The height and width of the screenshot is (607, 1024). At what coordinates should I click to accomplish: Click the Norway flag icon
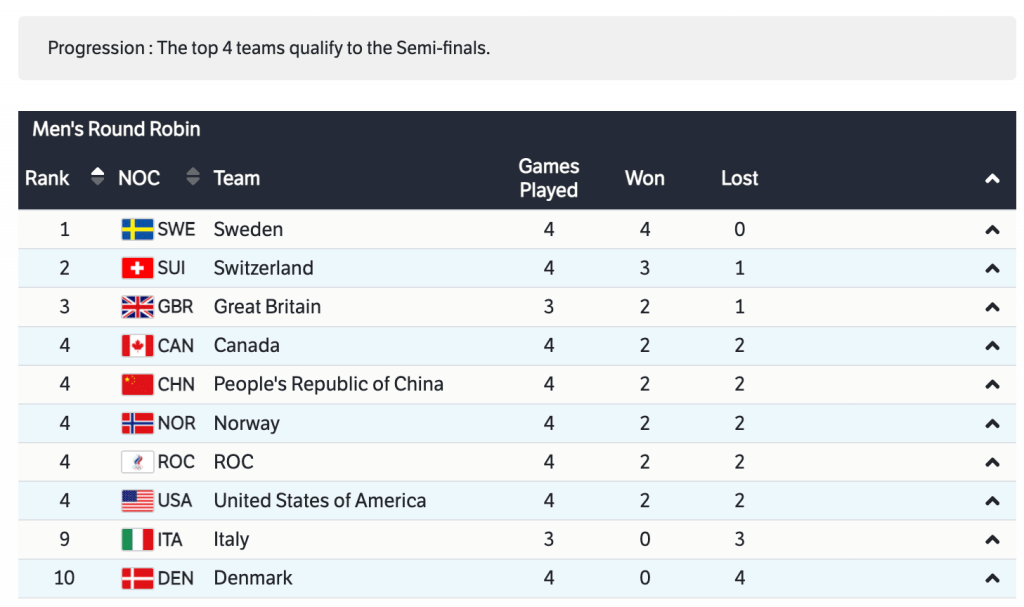137,424
